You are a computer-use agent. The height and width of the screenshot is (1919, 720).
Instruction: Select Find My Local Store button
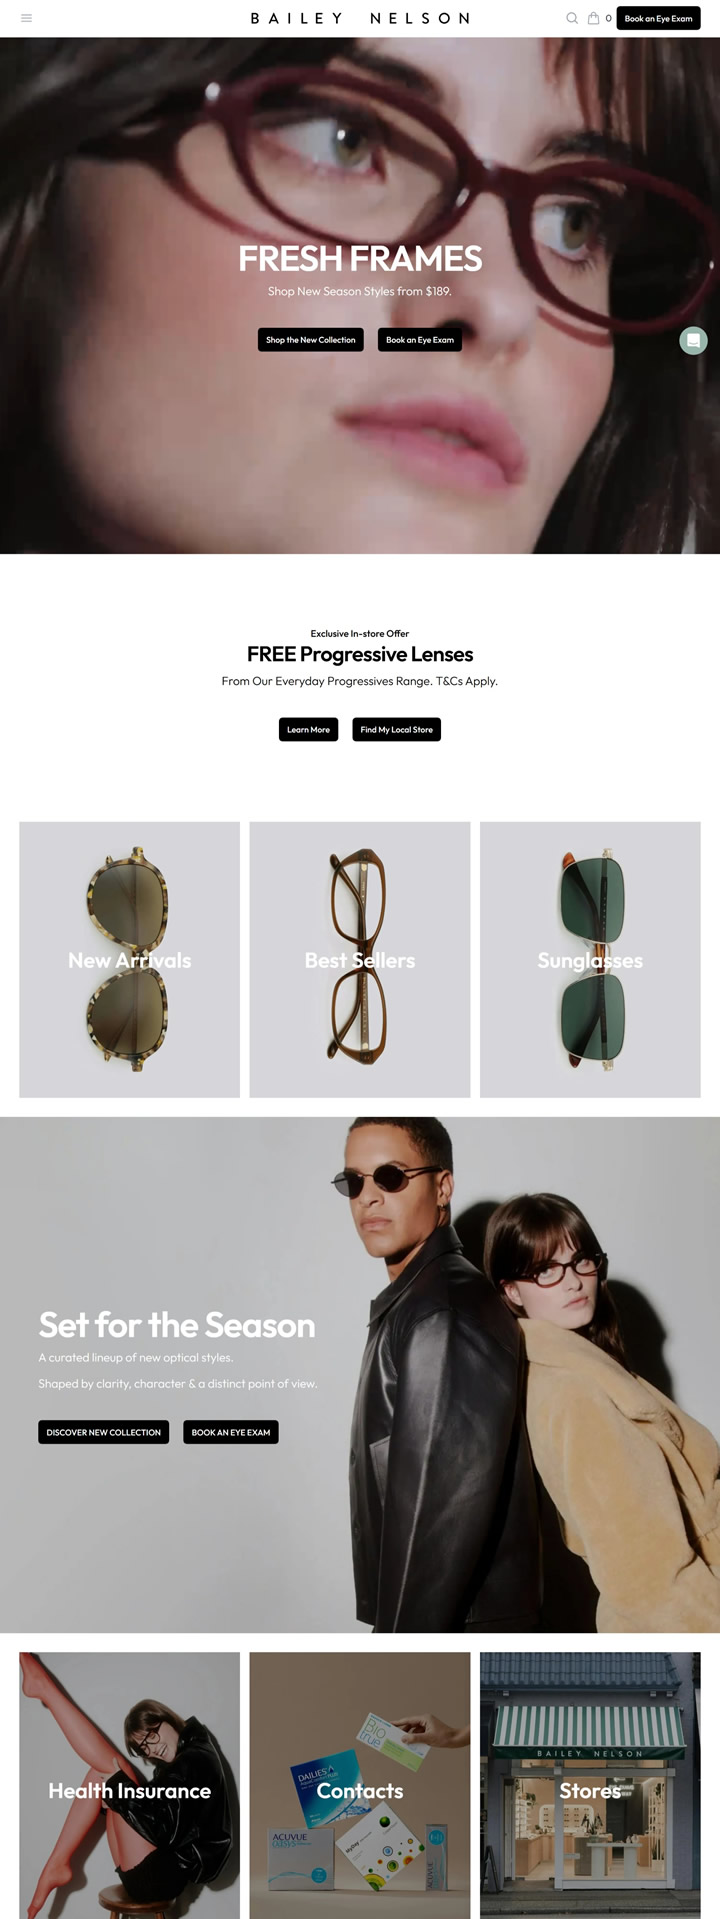397,729
